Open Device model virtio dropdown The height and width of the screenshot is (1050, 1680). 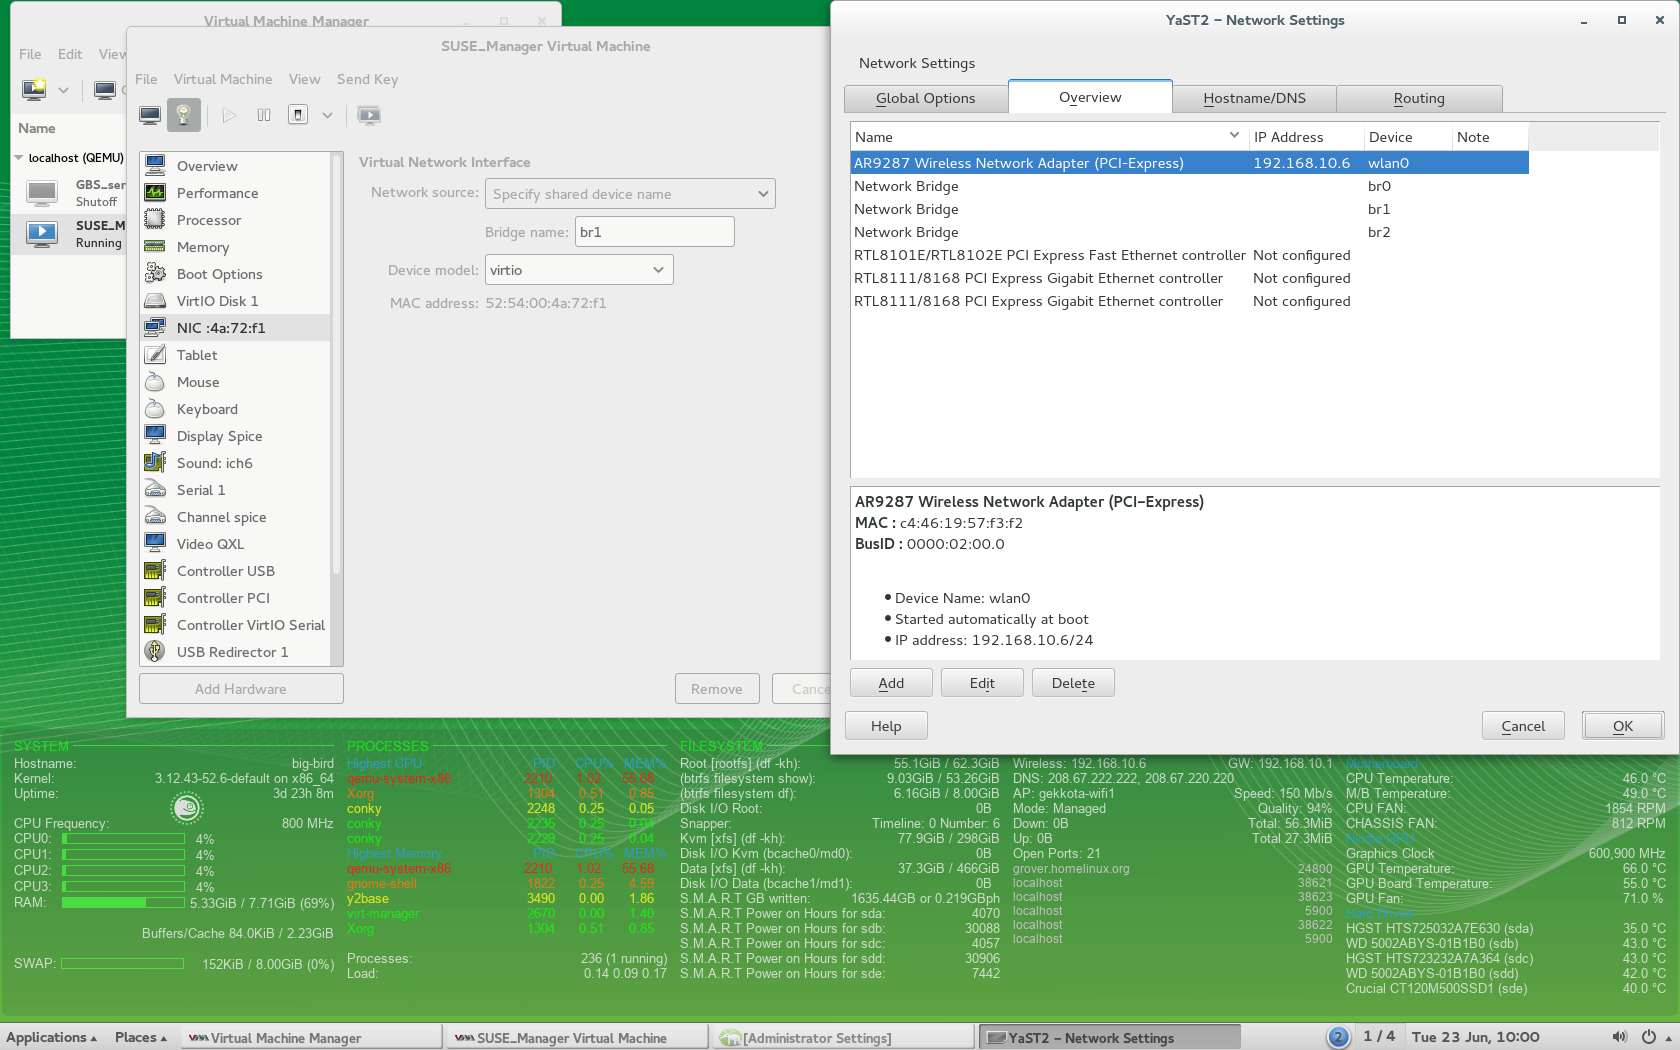(x=579, y=270)
